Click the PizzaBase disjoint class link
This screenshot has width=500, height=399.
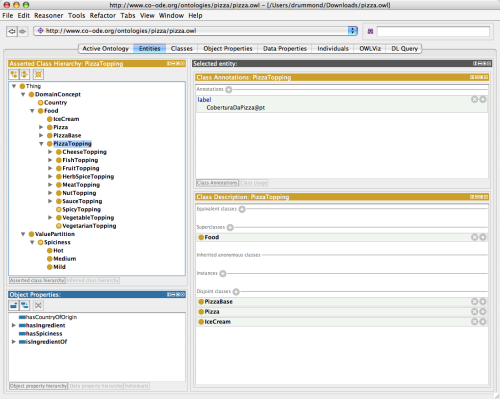(x=218, y=301)
